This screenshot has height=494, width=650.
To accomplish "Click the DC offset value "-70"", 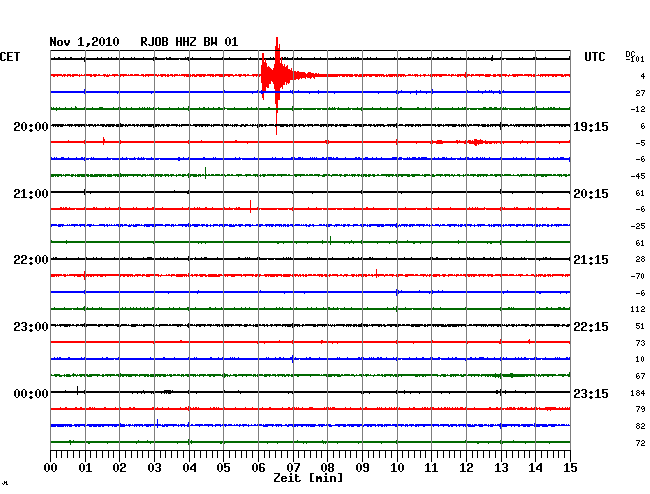I will pyautogui.click(x=638, y=276).
